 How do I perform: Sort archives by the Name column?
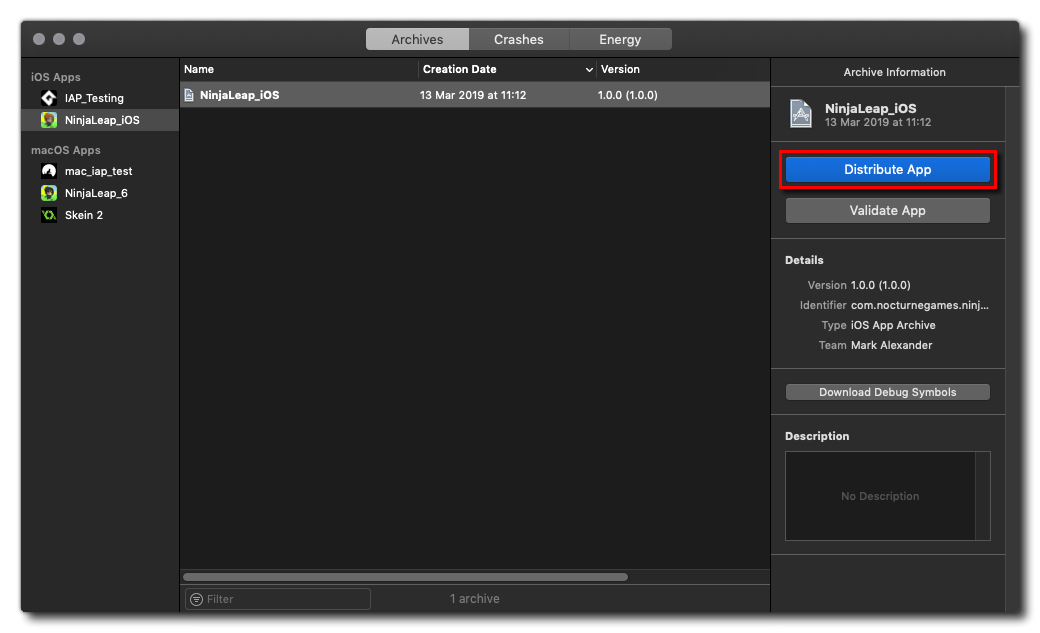click(298, 70)
